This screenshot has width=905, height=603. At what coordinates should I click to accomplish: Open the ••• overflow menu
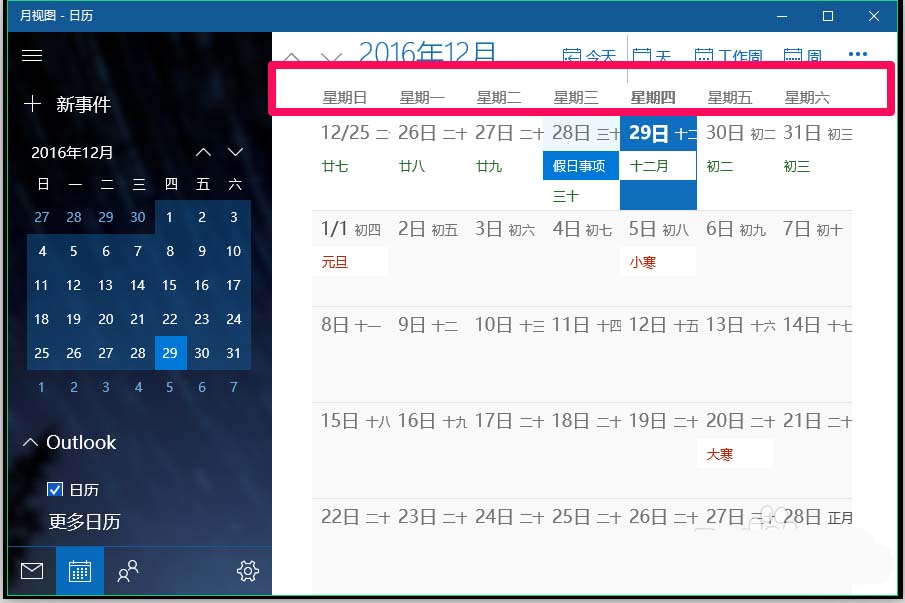858,55
